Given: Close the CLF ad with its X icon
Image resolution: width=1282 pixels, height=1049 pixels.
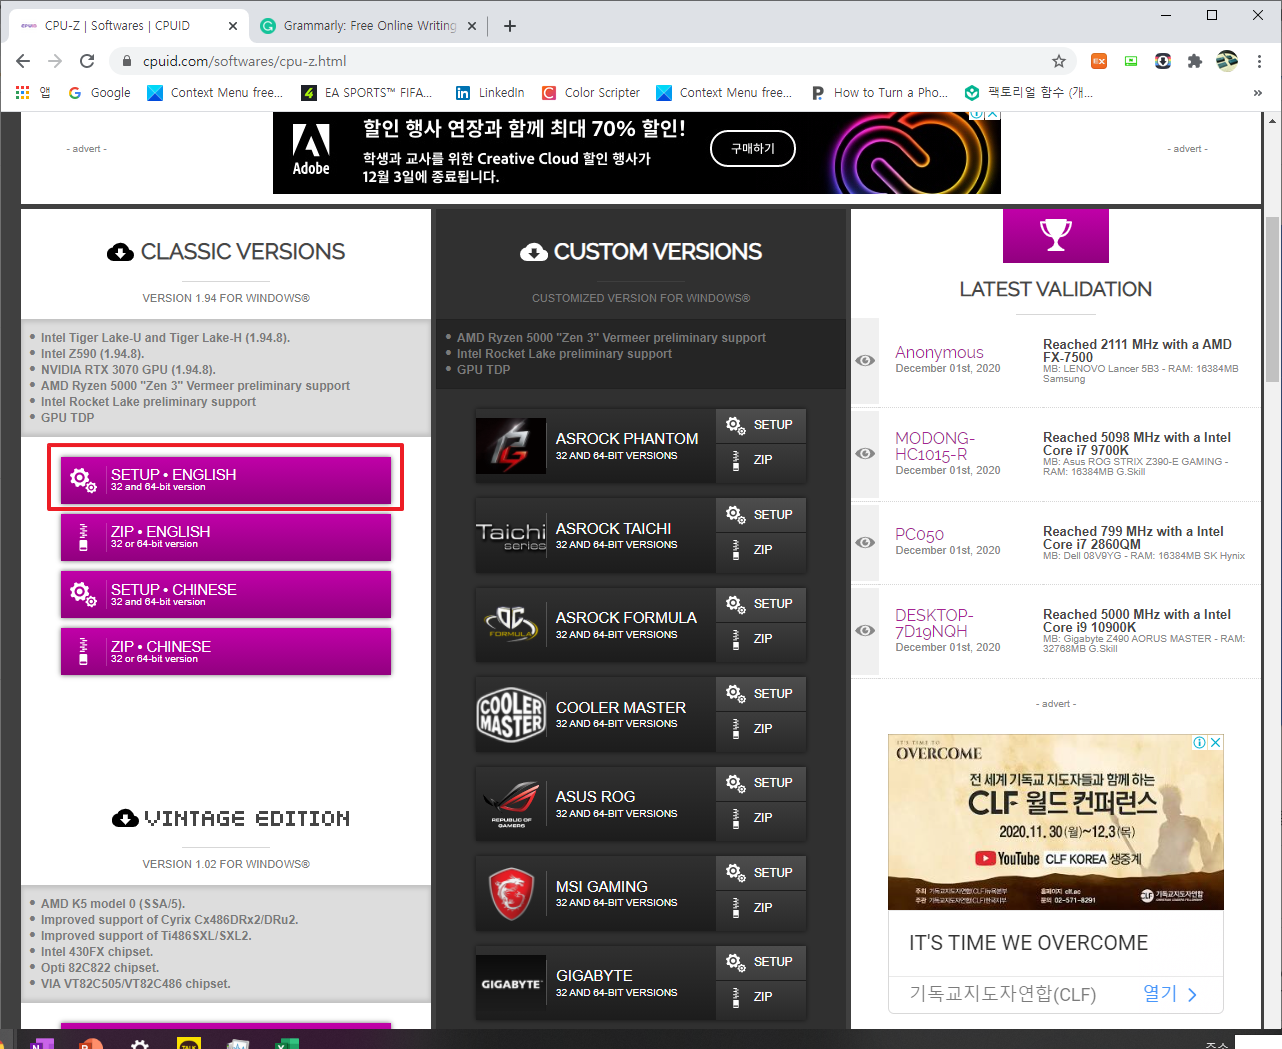Looking at the screenshot, I should (x=1216, y=742).
